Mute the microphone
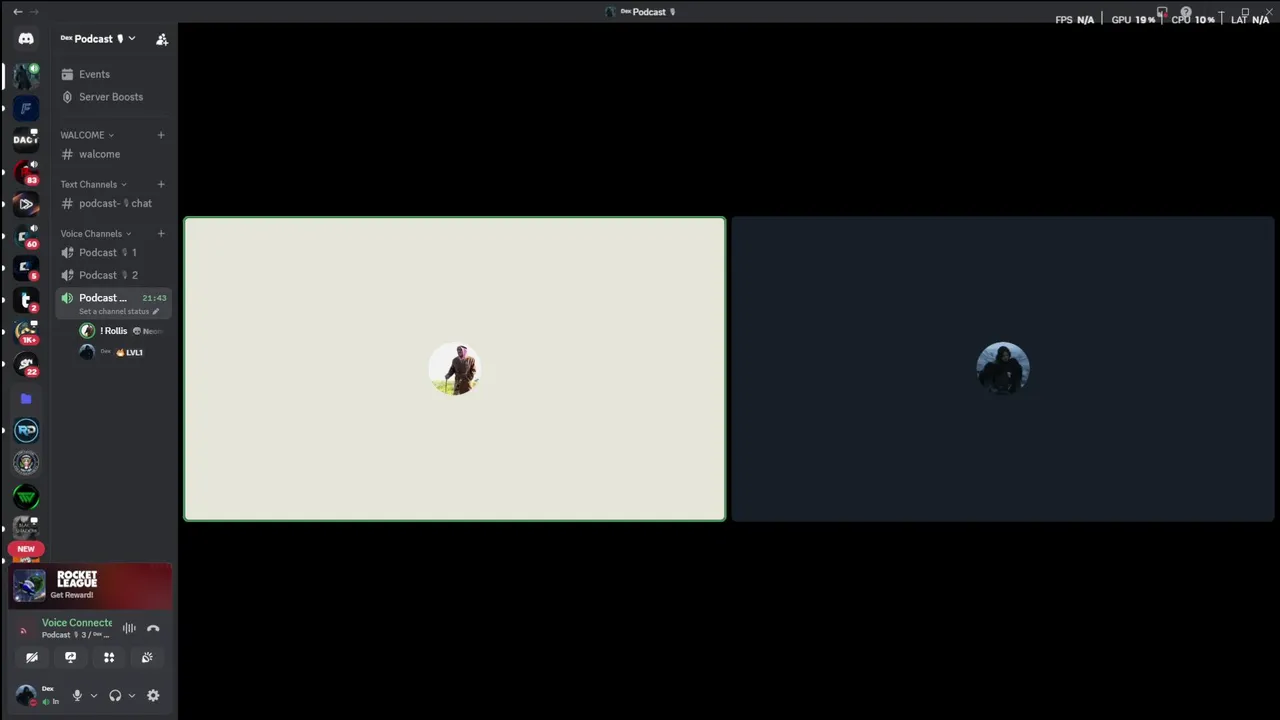The height and width of the screenshot is (720, 1280). point(77,695)
